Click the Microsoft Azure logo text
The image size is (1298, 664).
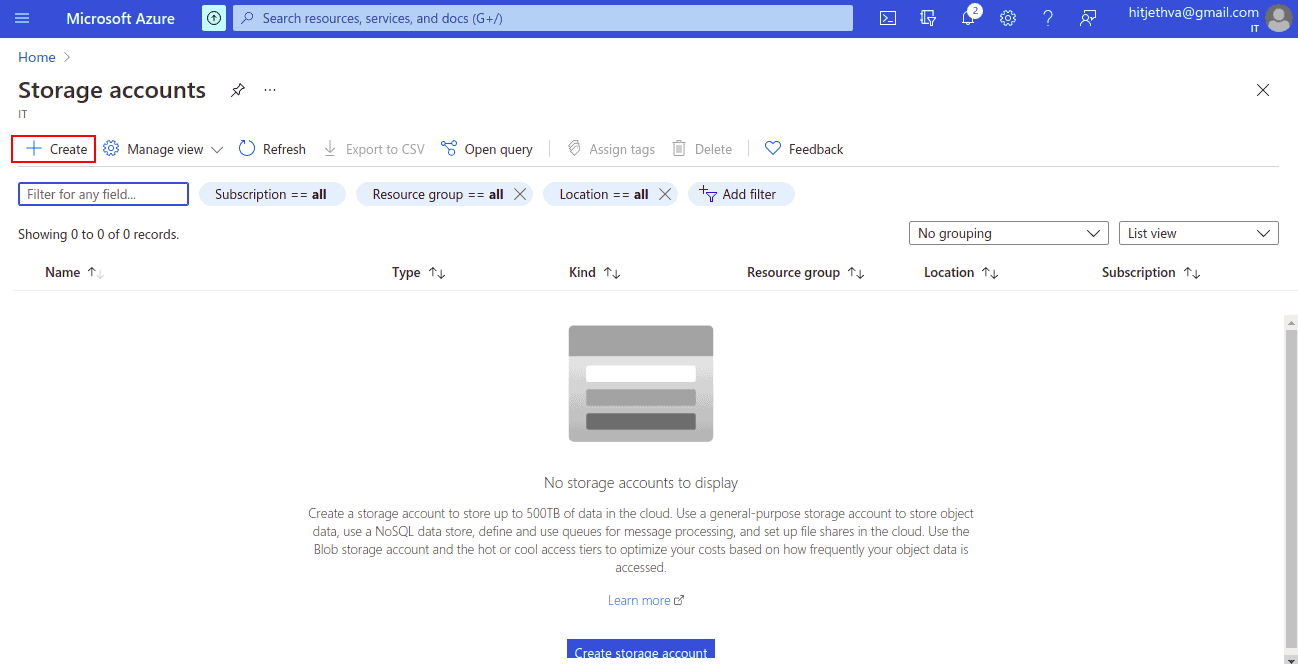(120, 18)
